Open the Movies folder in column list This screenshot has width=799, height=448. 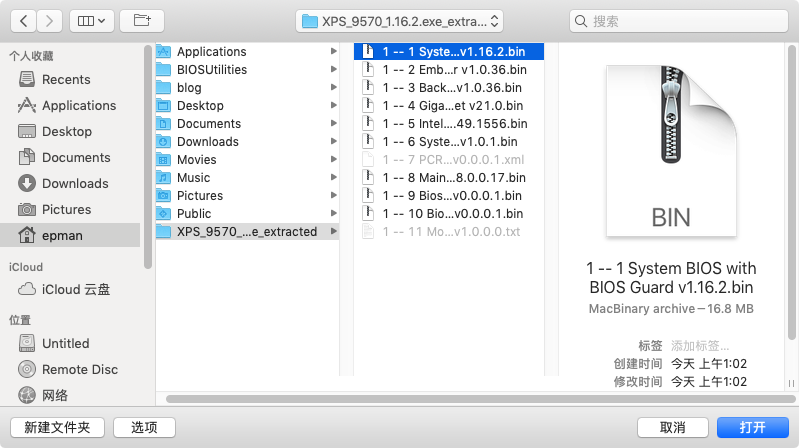click(x=196, y=160)
